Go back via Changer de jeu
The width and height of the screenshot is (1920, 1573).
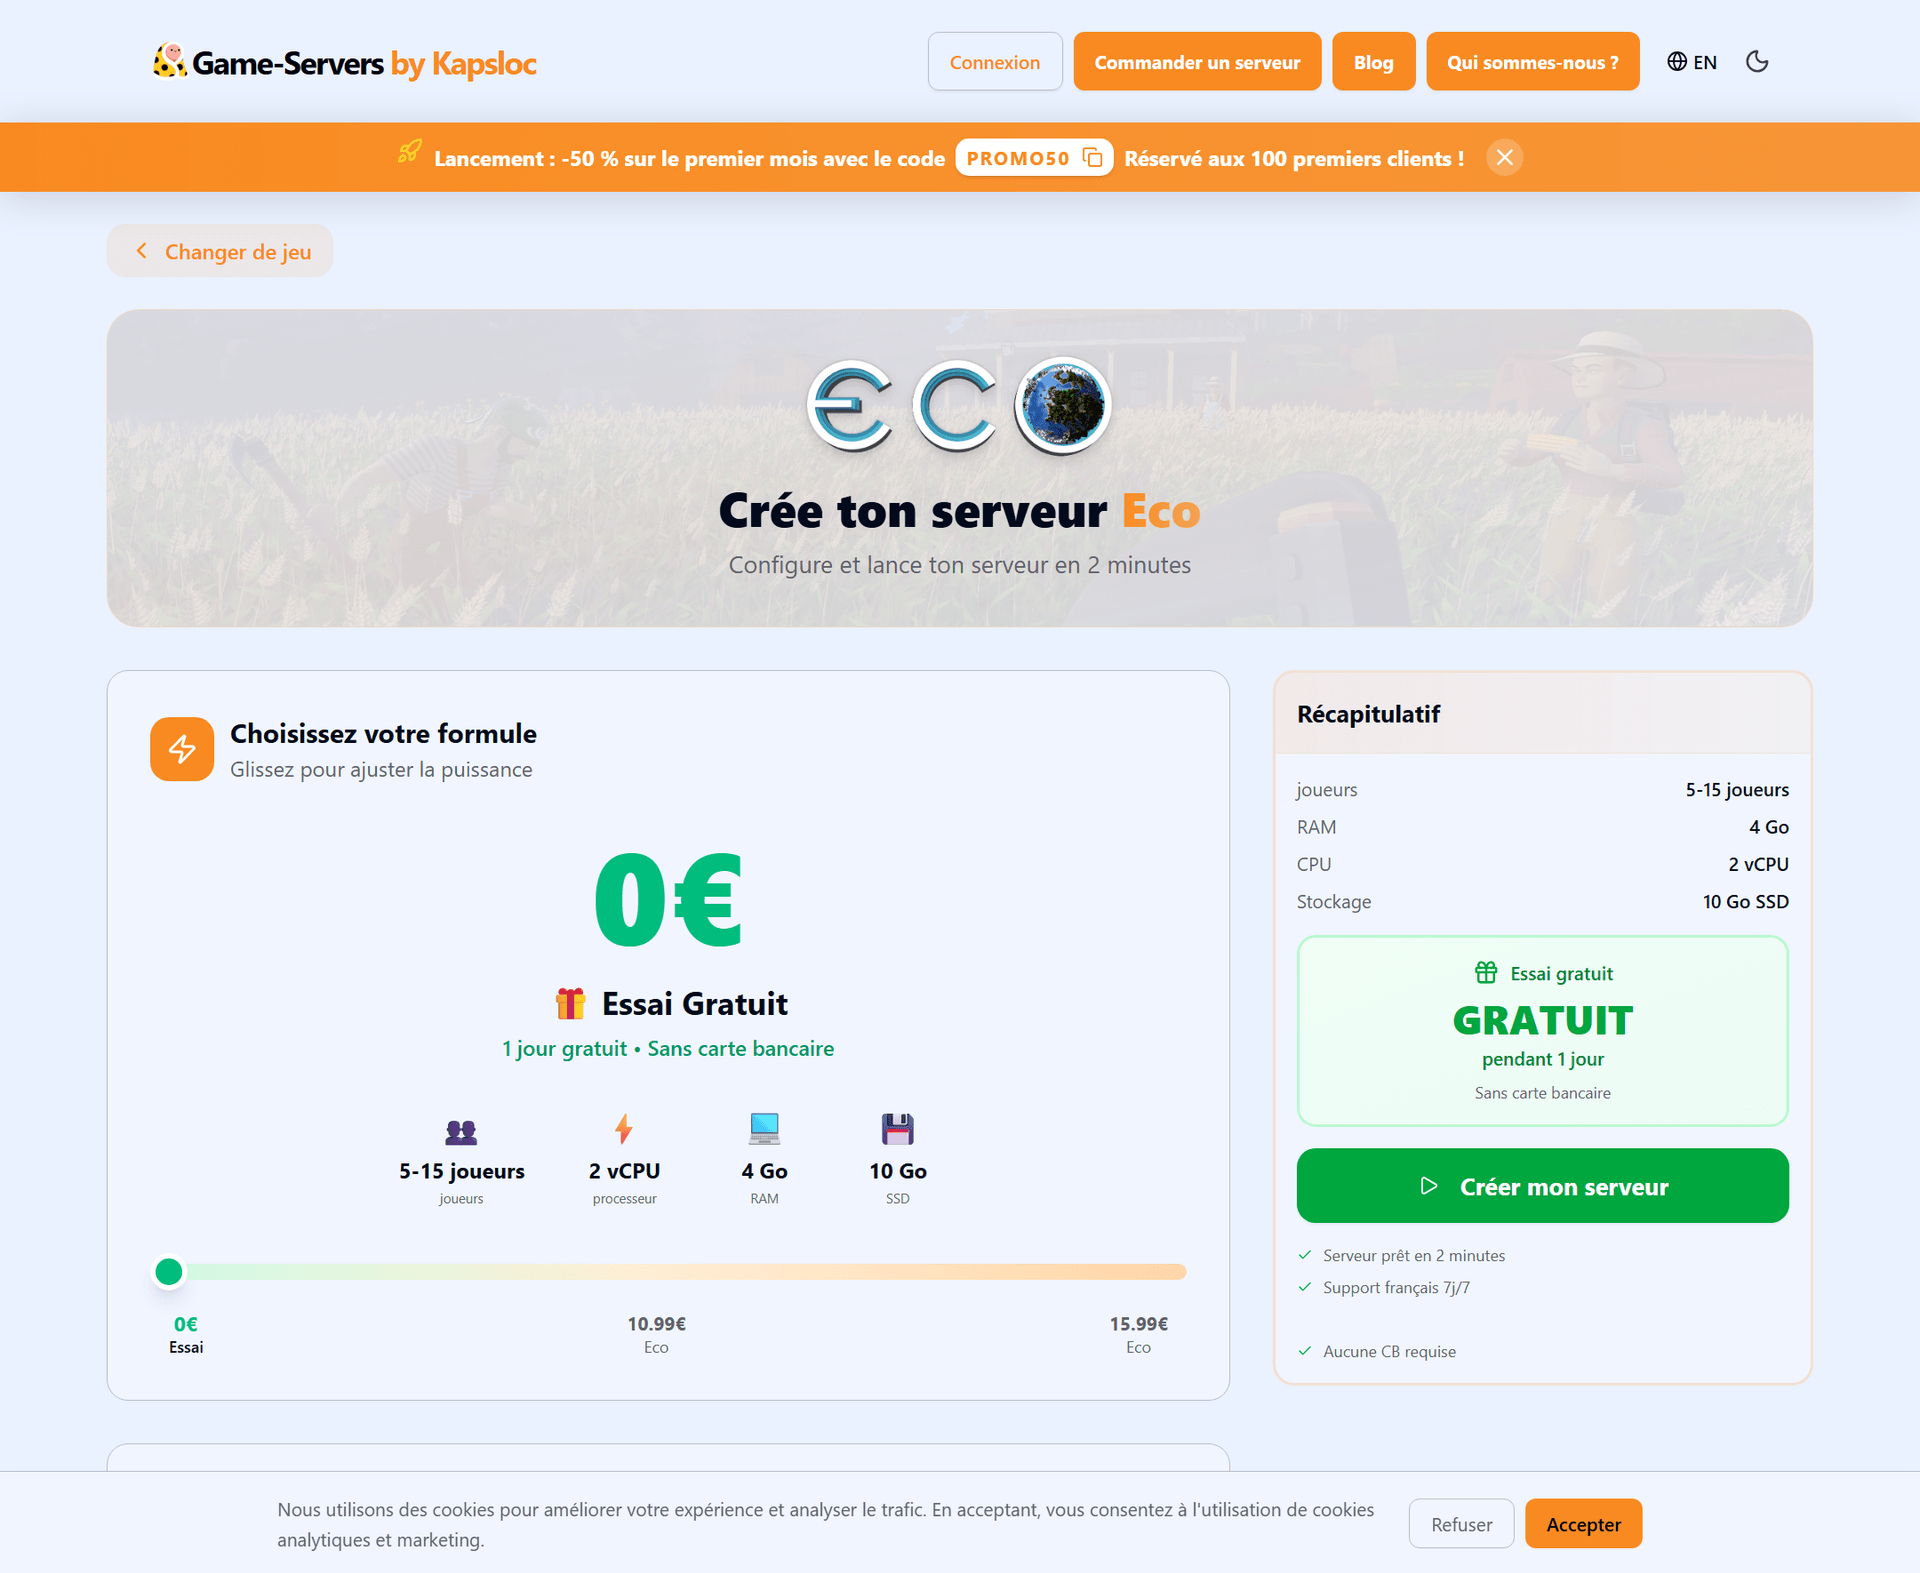[x=220, y=251]
